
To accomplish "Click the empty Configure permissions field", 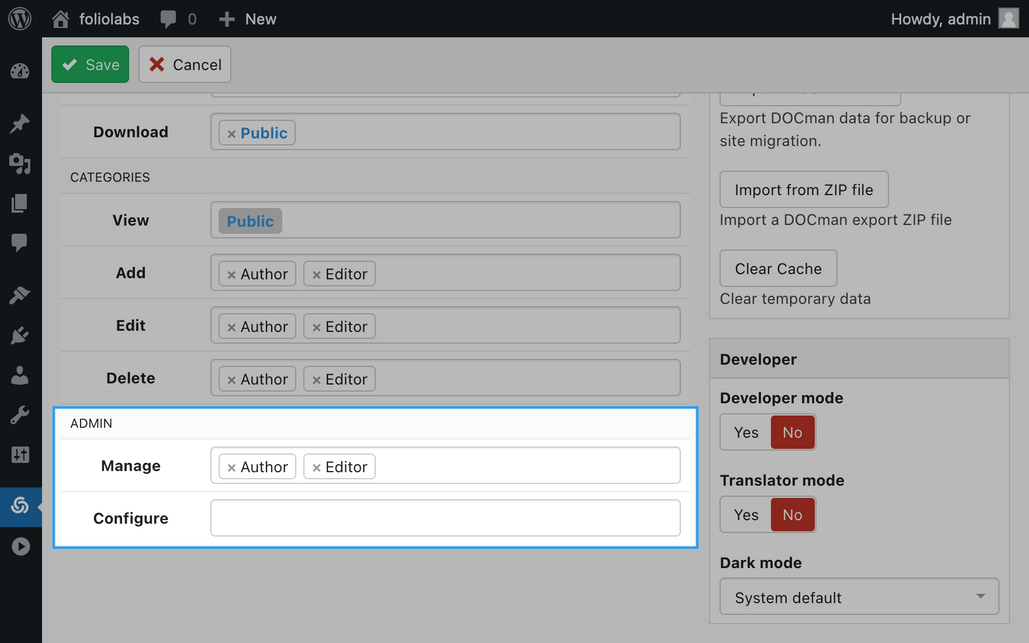I will point(446,518).
